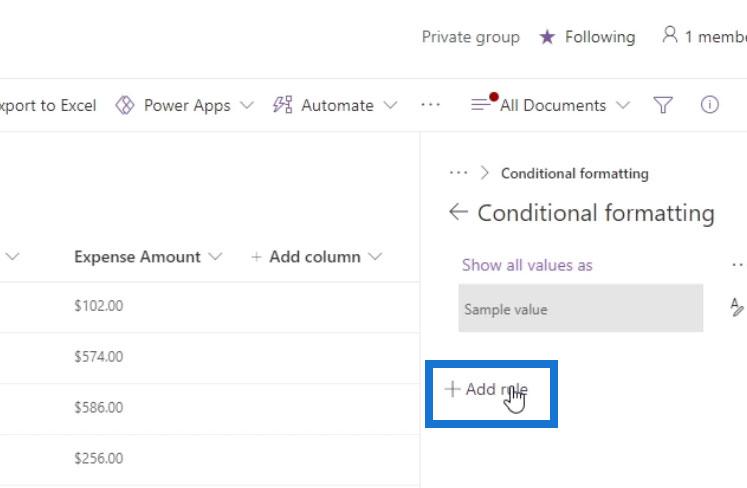
Task: Click the $256.00 expense cell
Action: click(99, 458)
